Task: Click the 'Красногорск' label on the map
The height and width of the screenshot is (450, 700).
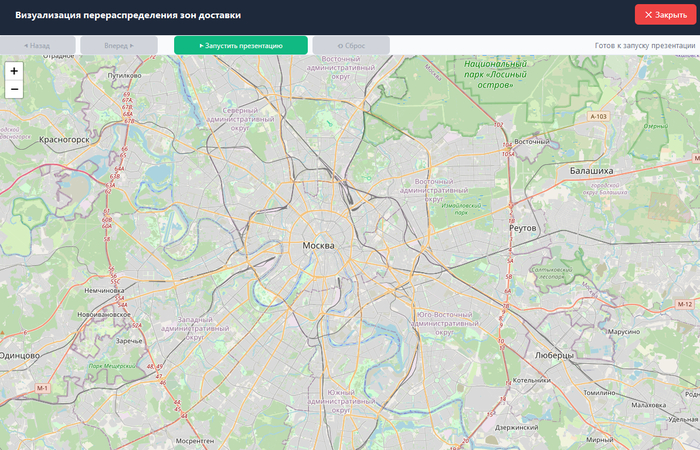Action: point(65,140)
